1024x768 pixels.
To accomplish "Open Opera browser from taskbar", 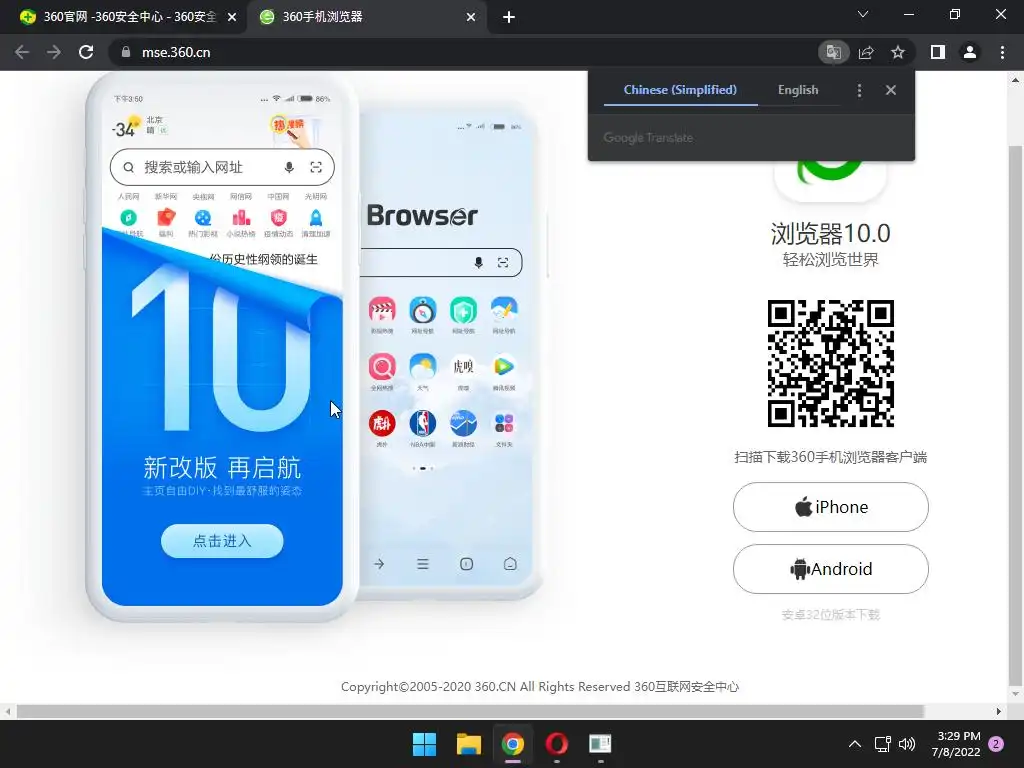I will [556, 744].
